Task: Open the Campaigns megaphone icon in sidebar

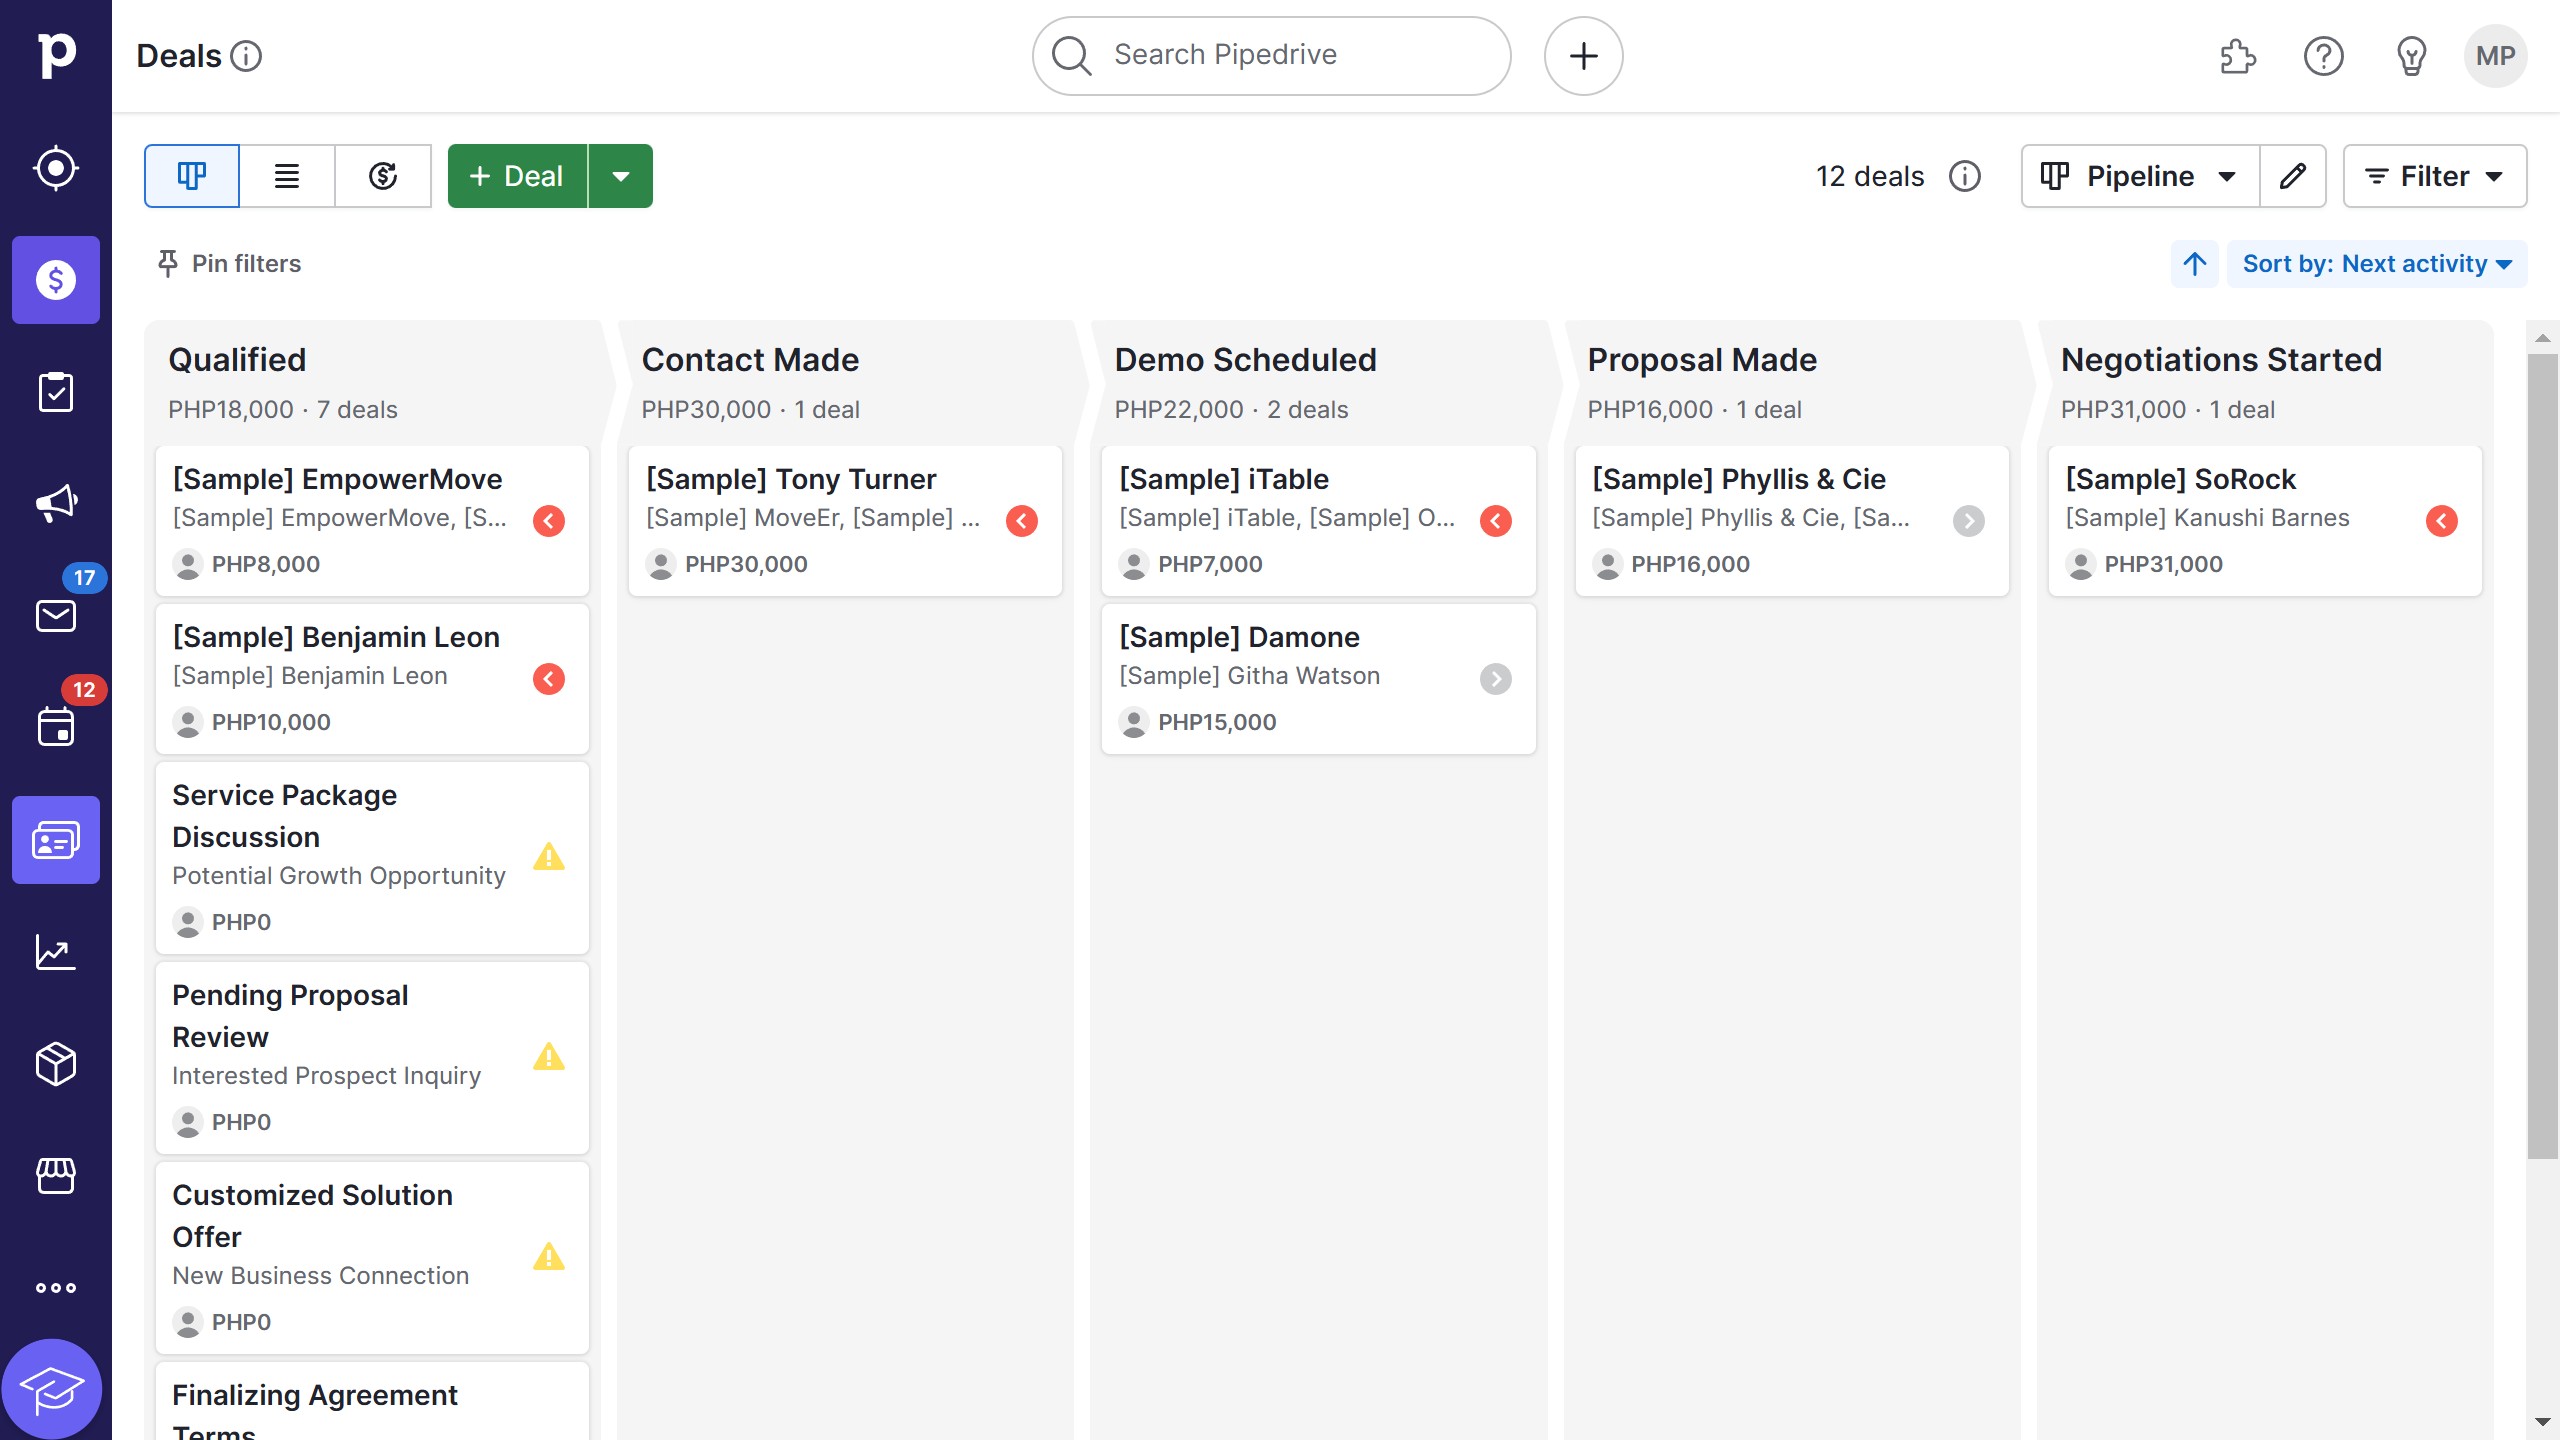Action: tap(56, 504)
